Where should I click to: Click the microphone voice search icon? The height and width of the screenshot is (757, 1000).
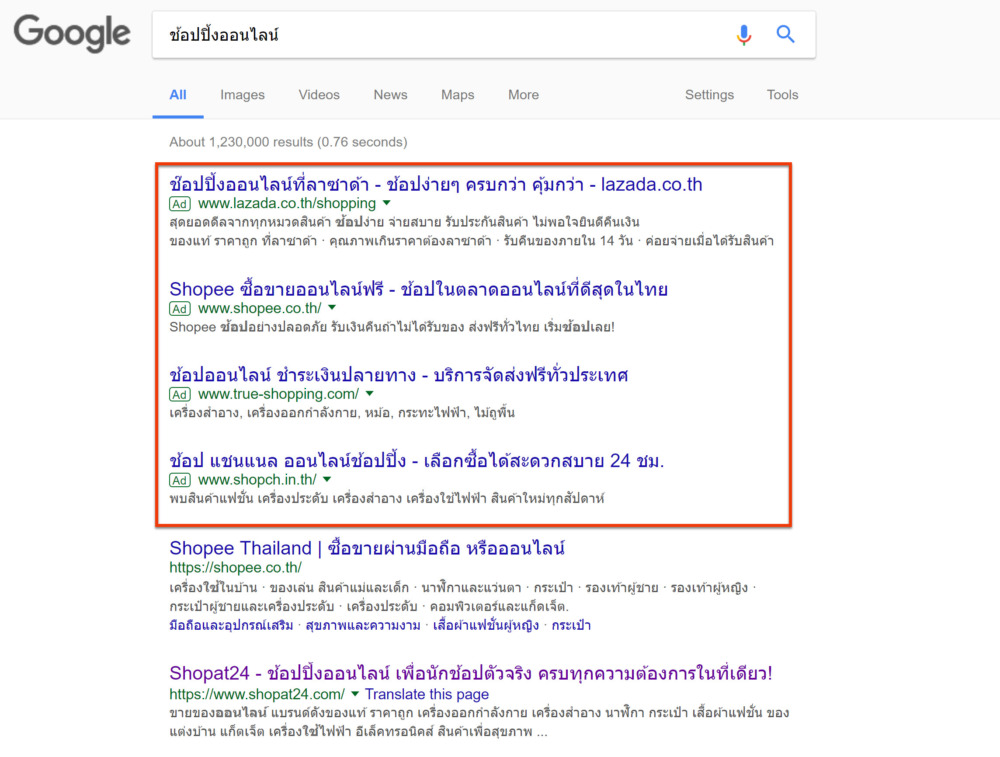tap(744, 34)
